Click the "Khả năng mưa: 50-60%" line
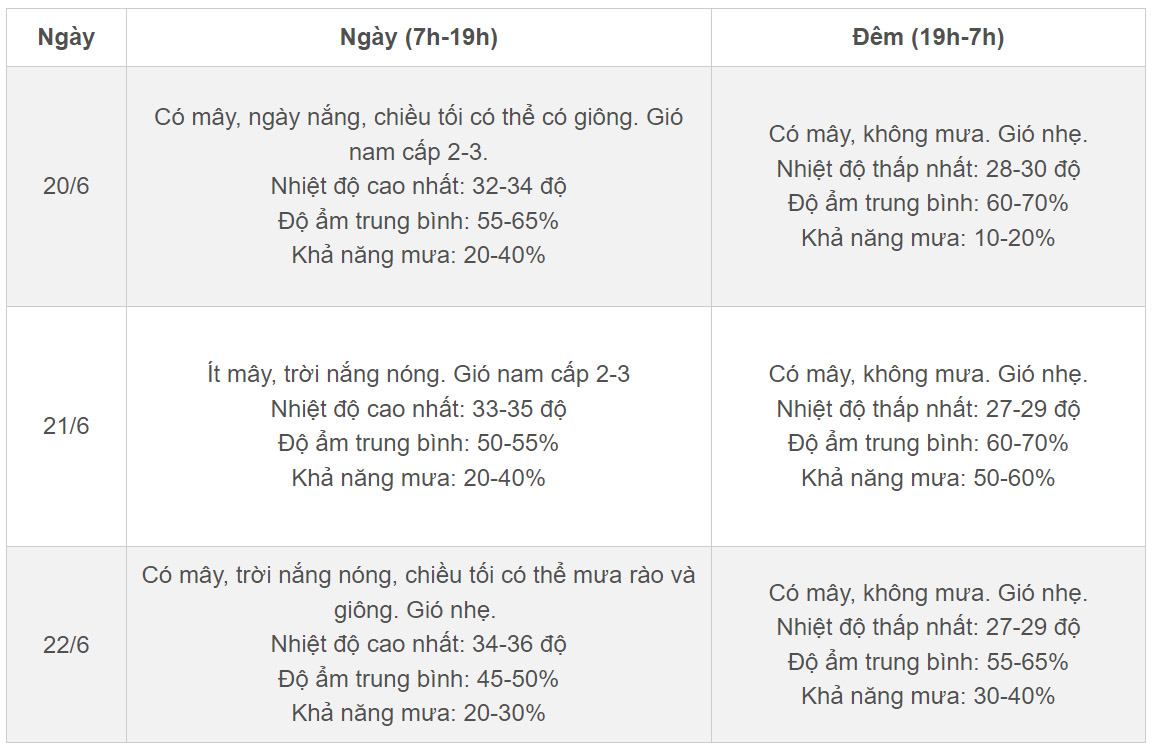 [x=927, y=478]
